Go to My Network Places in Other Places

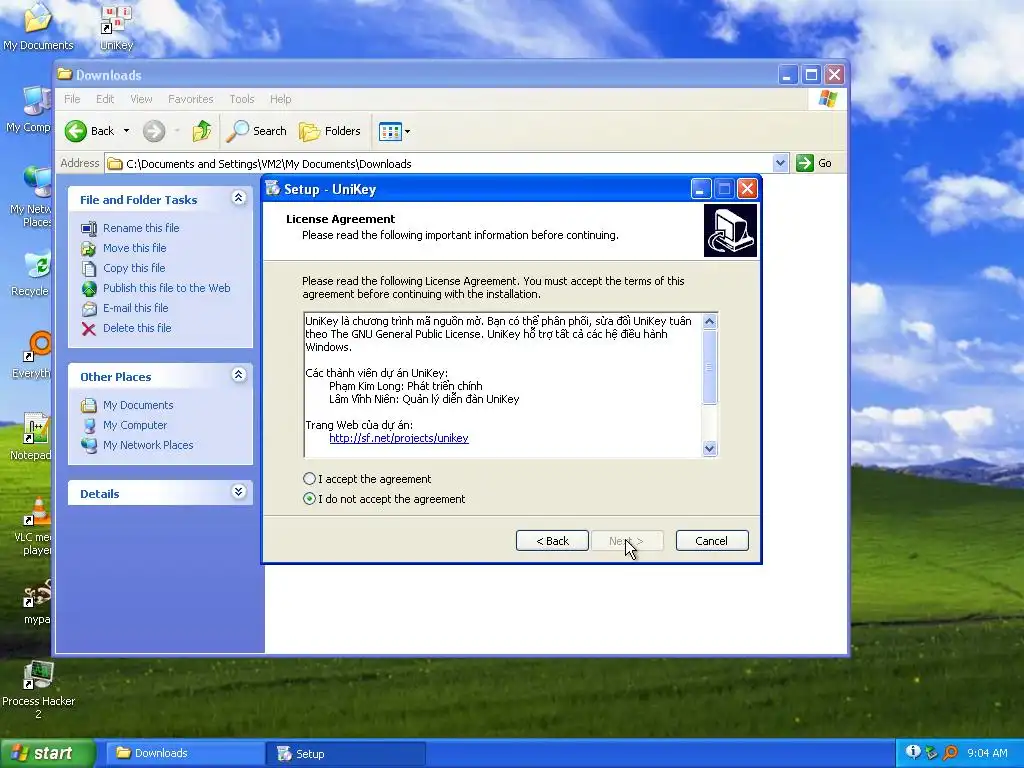(x=148, y=445)
